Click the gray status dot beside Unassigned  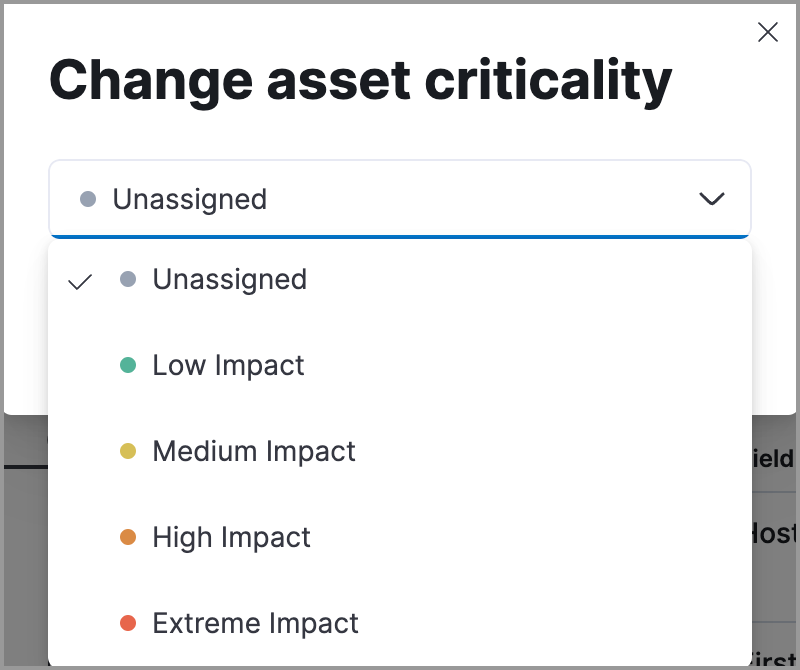click(128, 280)
